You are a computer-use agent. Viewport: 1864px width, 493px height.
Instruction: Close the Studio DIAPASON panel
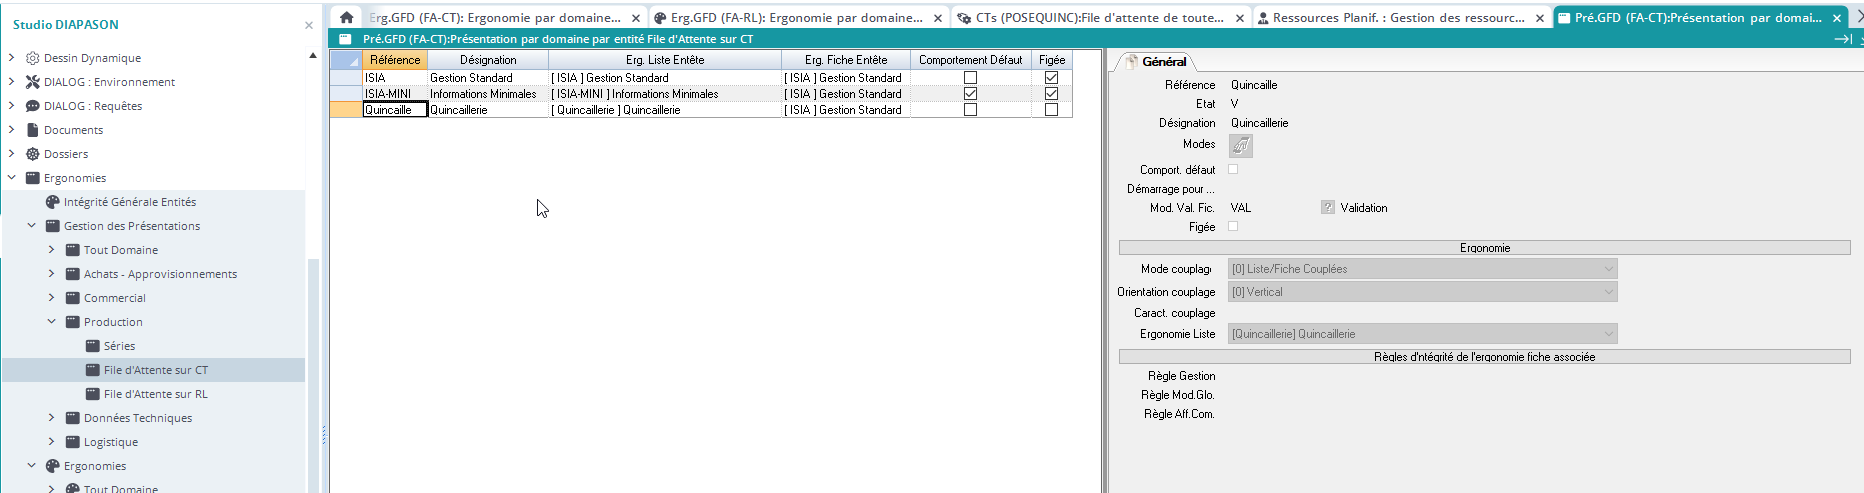pos(308,25)
